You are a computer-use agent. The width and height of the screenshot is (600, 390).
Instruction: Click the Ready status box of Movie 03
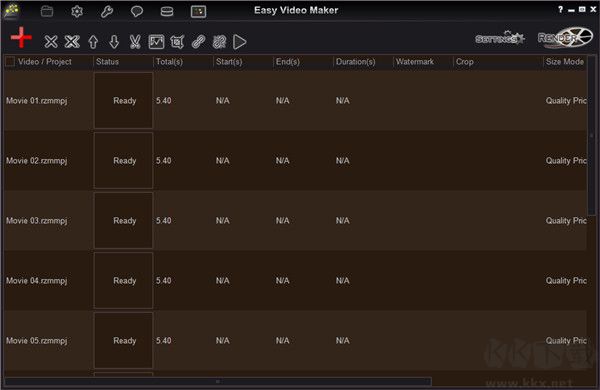pyautogui.click(x=124, y=221)
